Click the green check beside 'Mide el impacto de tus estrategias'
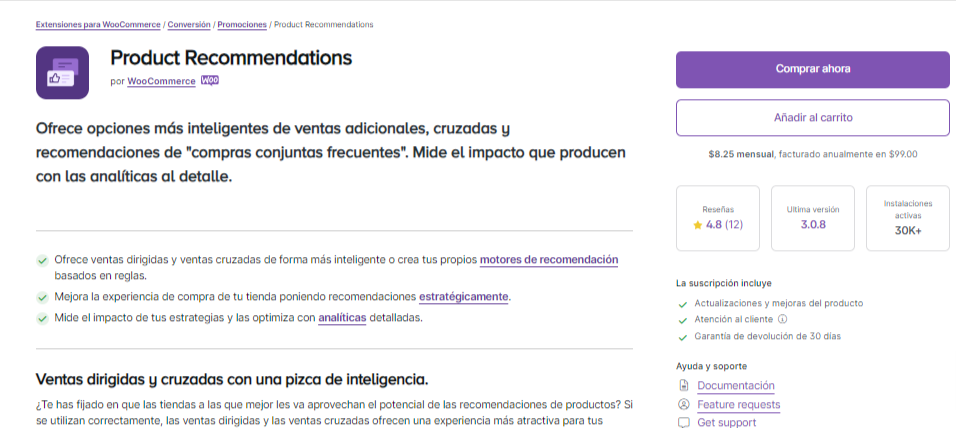This screenshot has width=956, height=428. 42,318
